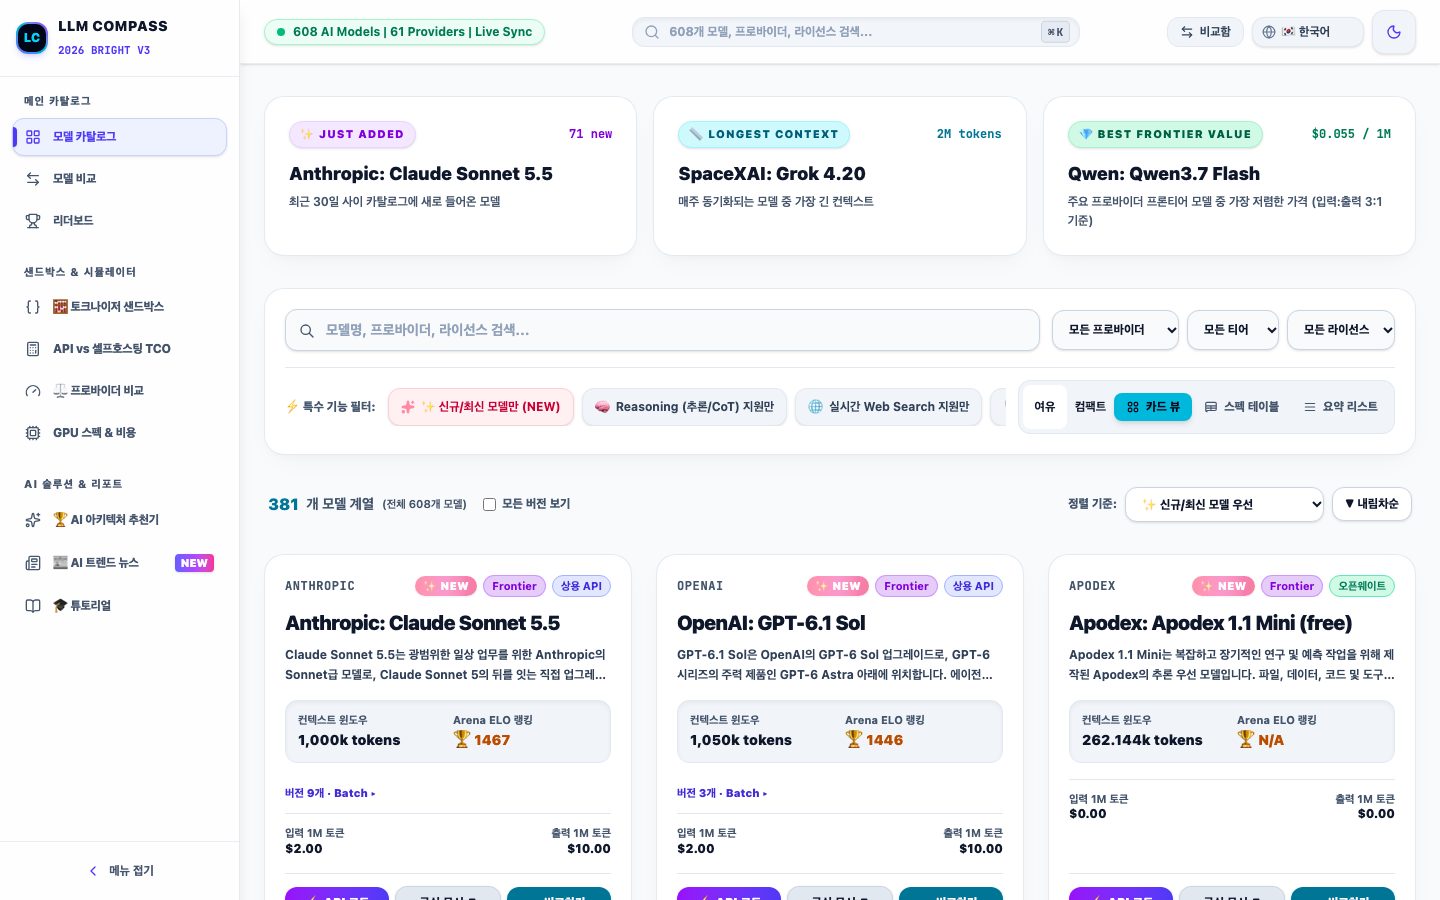The width and height of the screenshot is (1440, 900).
Task: Toggle dark mode with the moon icon
Action: [1394, 32]
